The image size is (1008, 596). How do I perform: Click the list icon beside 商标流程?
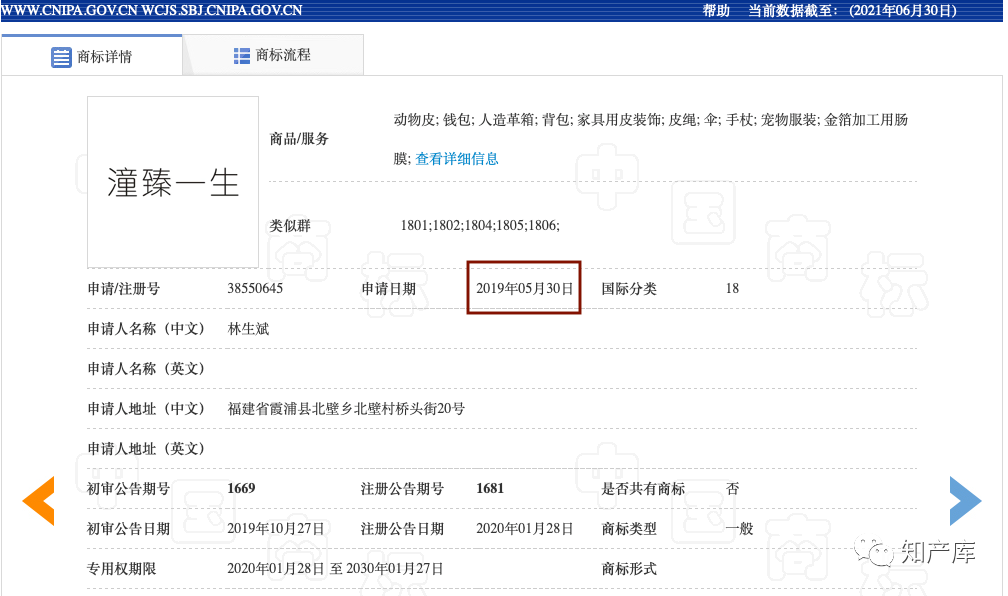coord(242,56)
